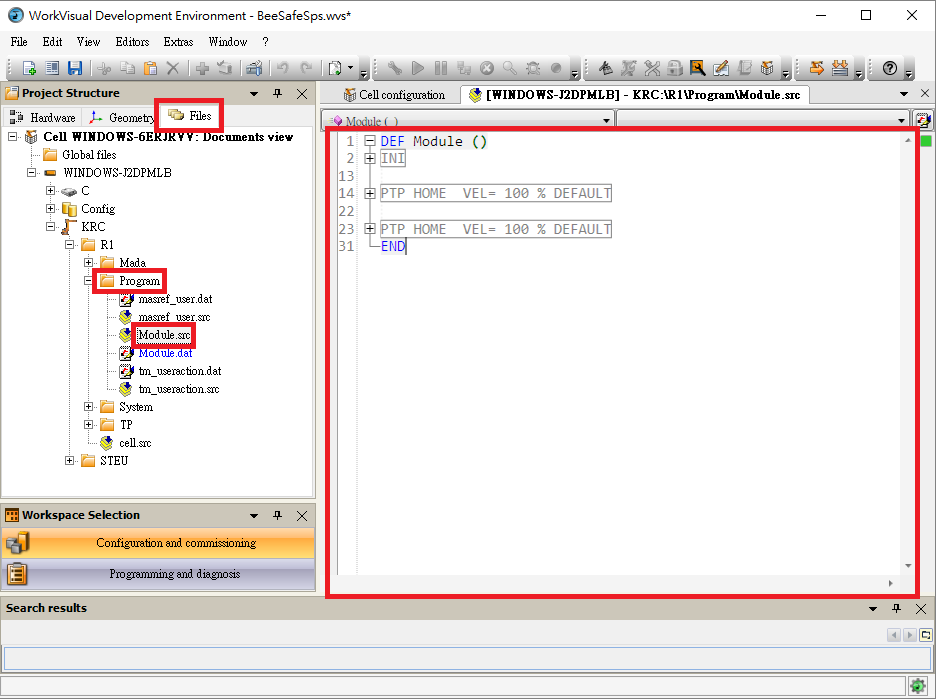936x699 pixels.
Task: Click the orange wrench diagnosis icon
Action: pos(697,68)
